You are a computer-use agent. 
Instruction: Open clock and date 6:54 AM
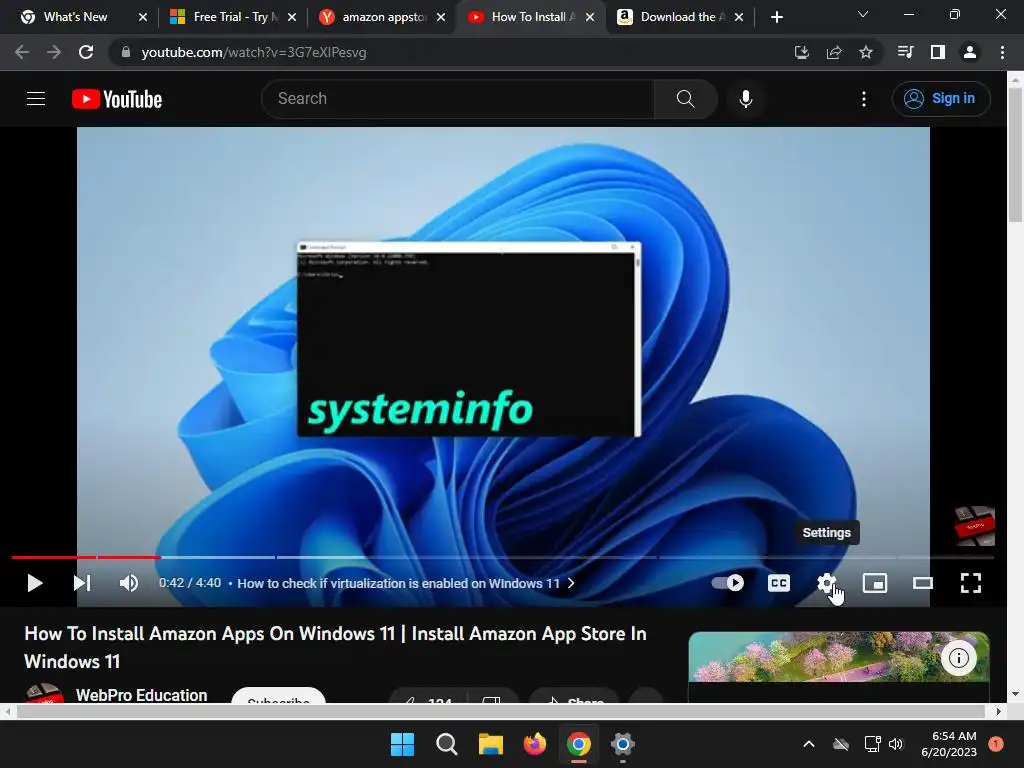click(949, 744)
